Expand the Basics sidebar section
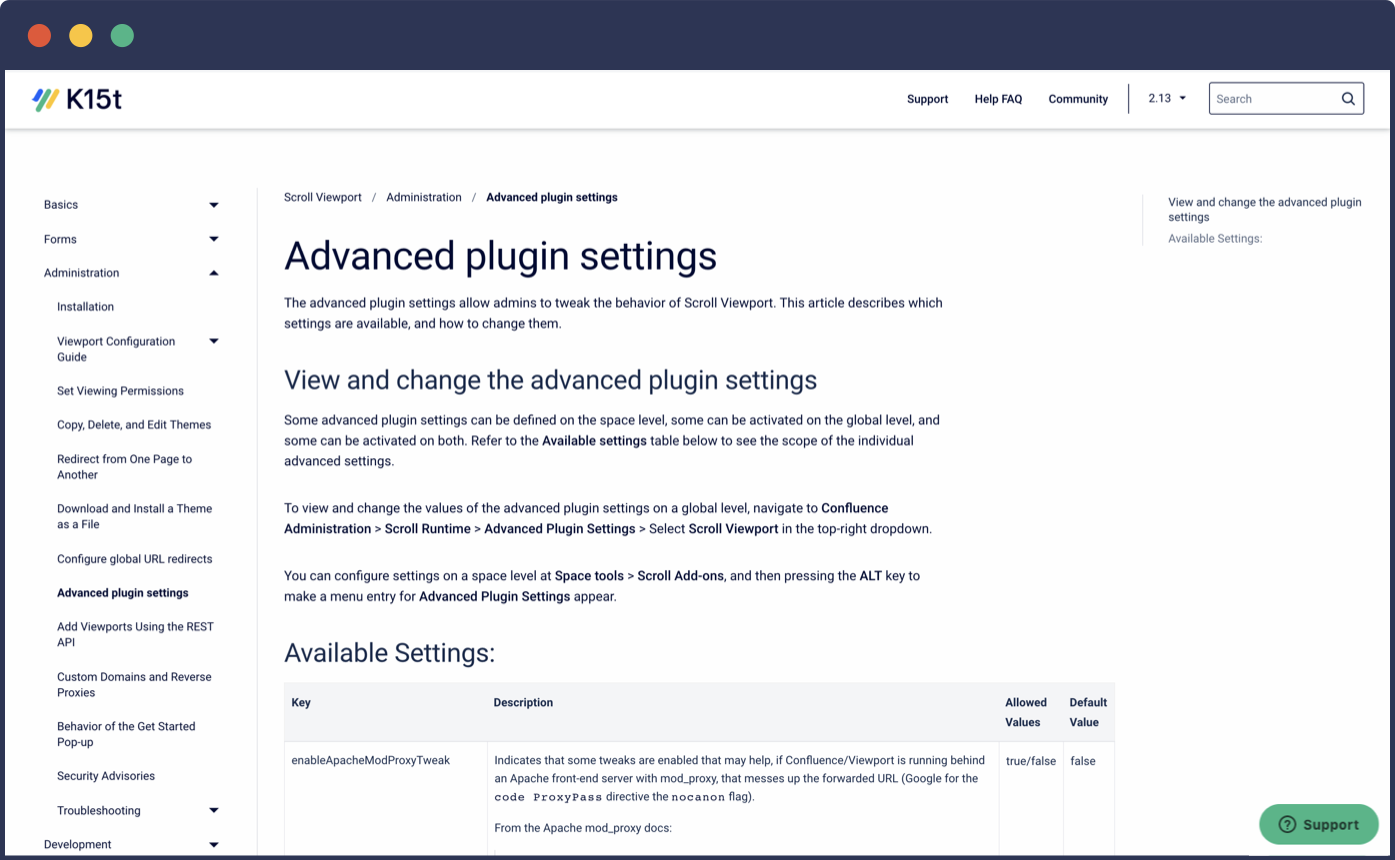 click(x=214, y=205)
